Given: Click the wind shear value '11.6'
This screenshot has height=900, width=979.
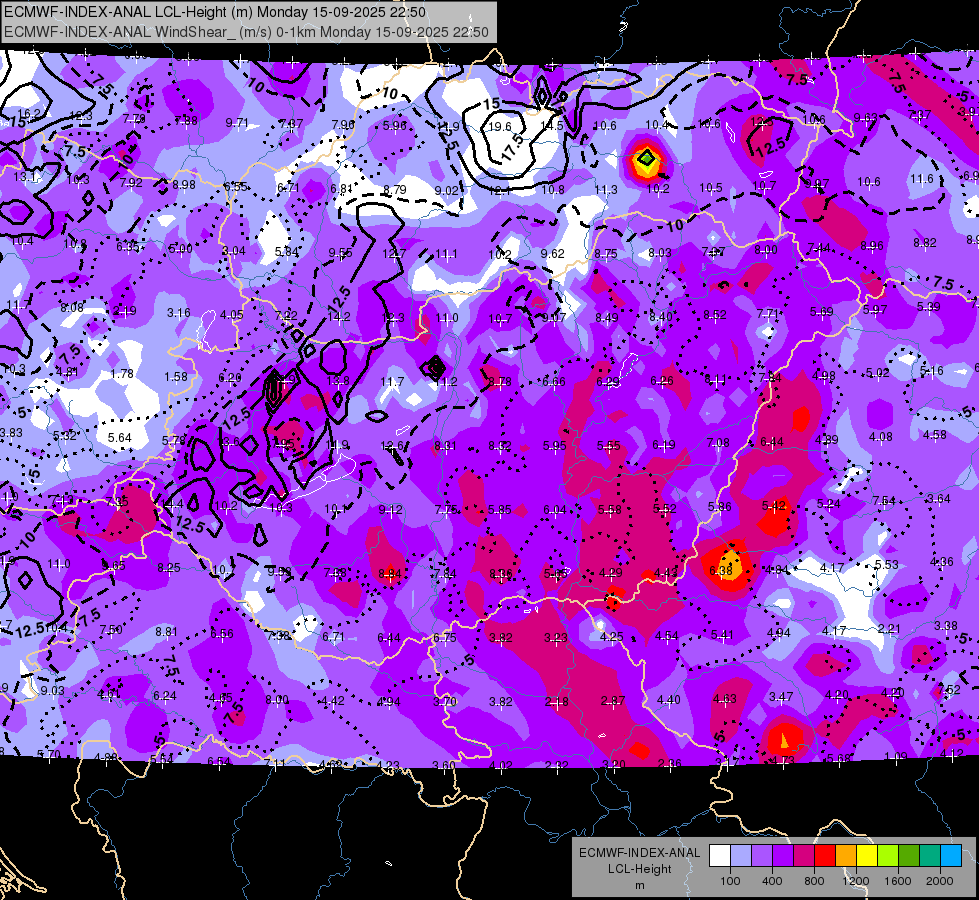Looking at the screenshot, I should pyautogui.click(x=922, y=179).
